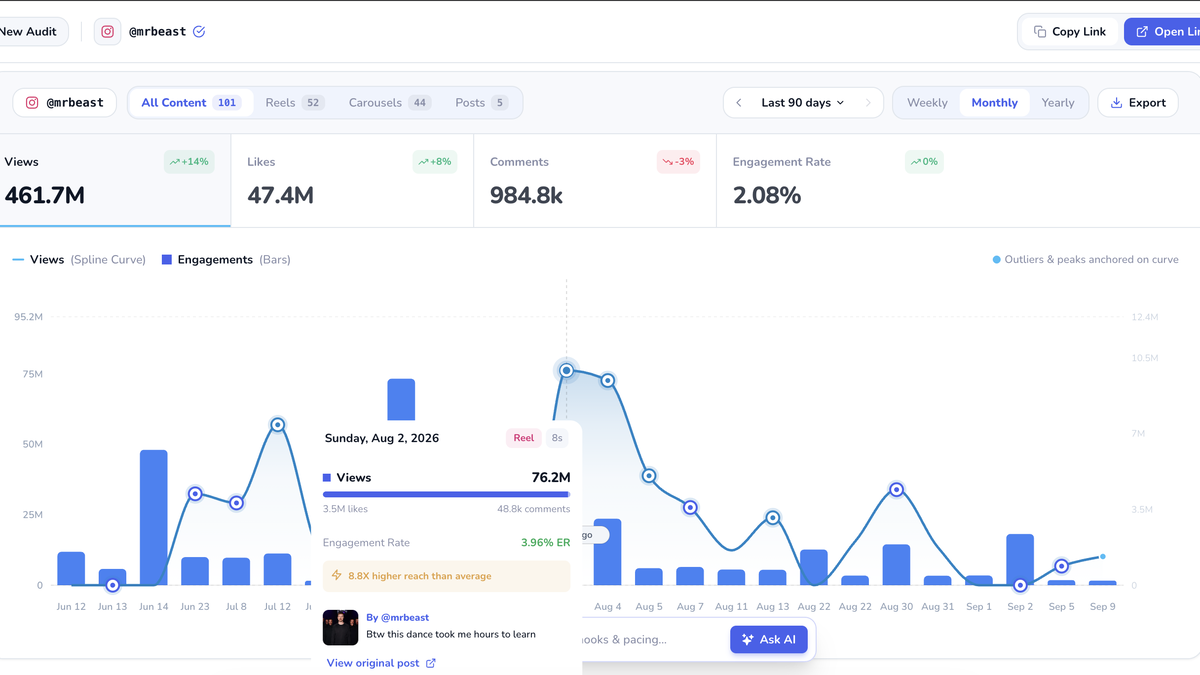This screenshot has width=1200, height=675.
Task: Click the Sep 2 engagement bar
Action: (1020, 560)
